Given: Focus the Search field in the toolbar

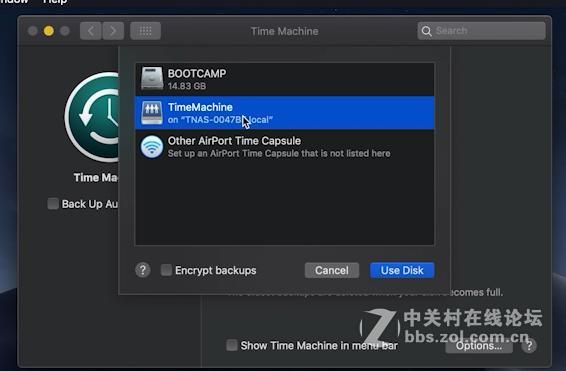Looking at the screenshot, I should pos(482,31).
